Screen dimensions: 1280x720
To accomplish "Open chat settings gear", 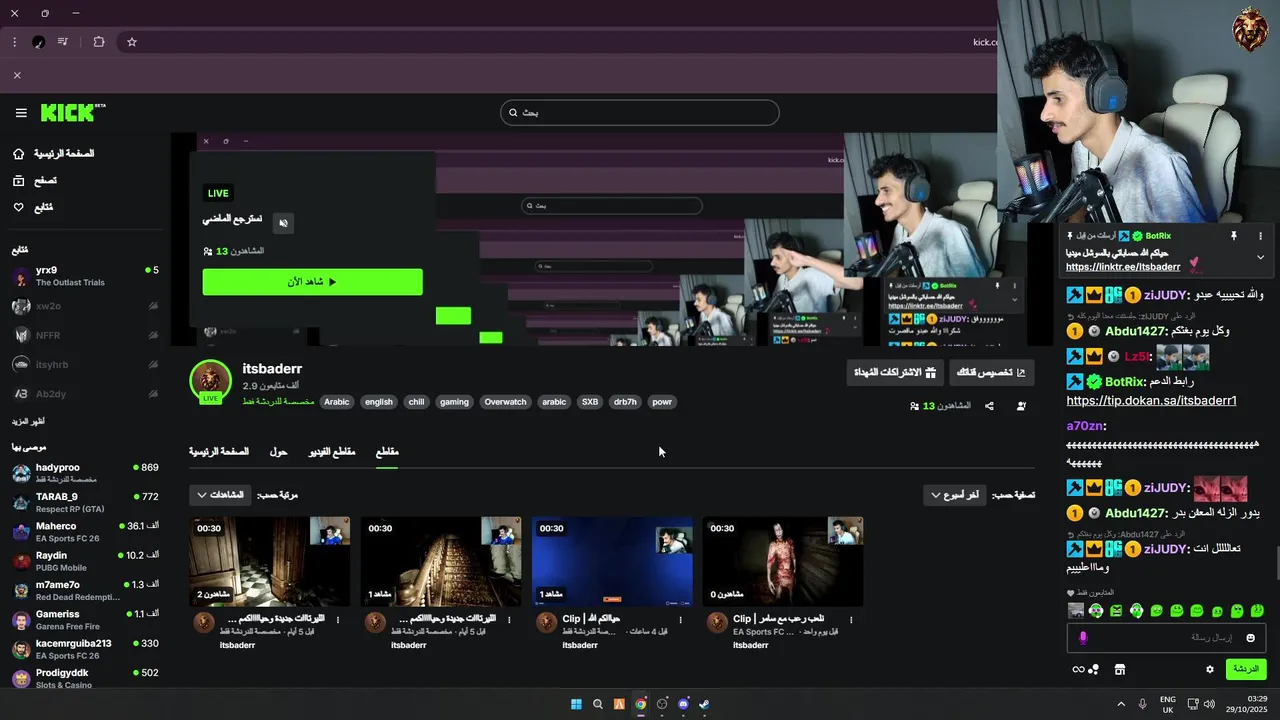I will pos(1209,669).
